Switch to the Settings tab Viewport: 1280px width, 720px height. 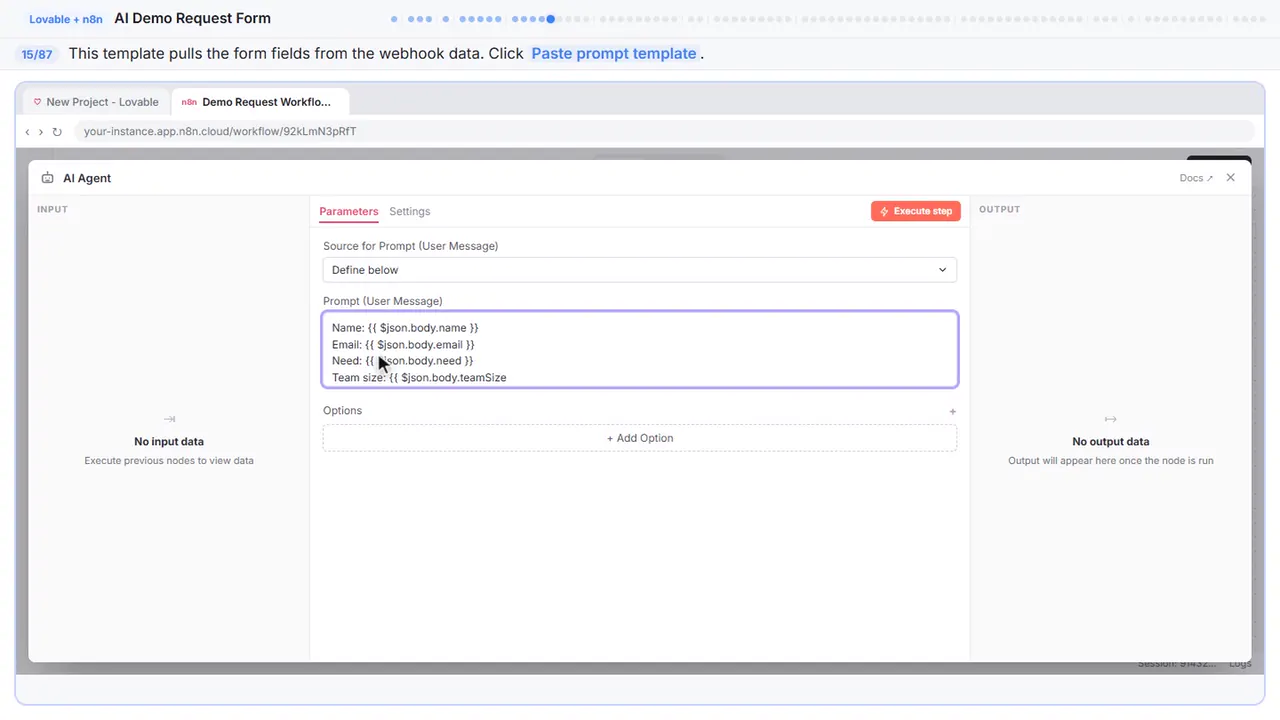point(410,211)
